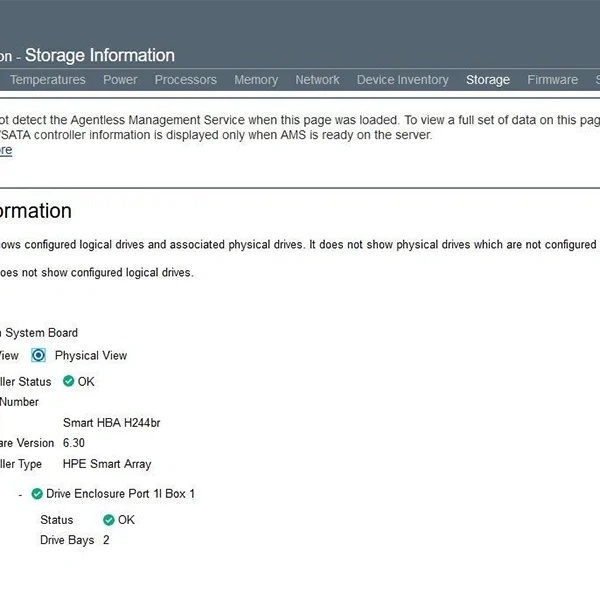Open the Device Inventory tab
Viewport: 600px width, 600px height.
[x=402, y=80]
